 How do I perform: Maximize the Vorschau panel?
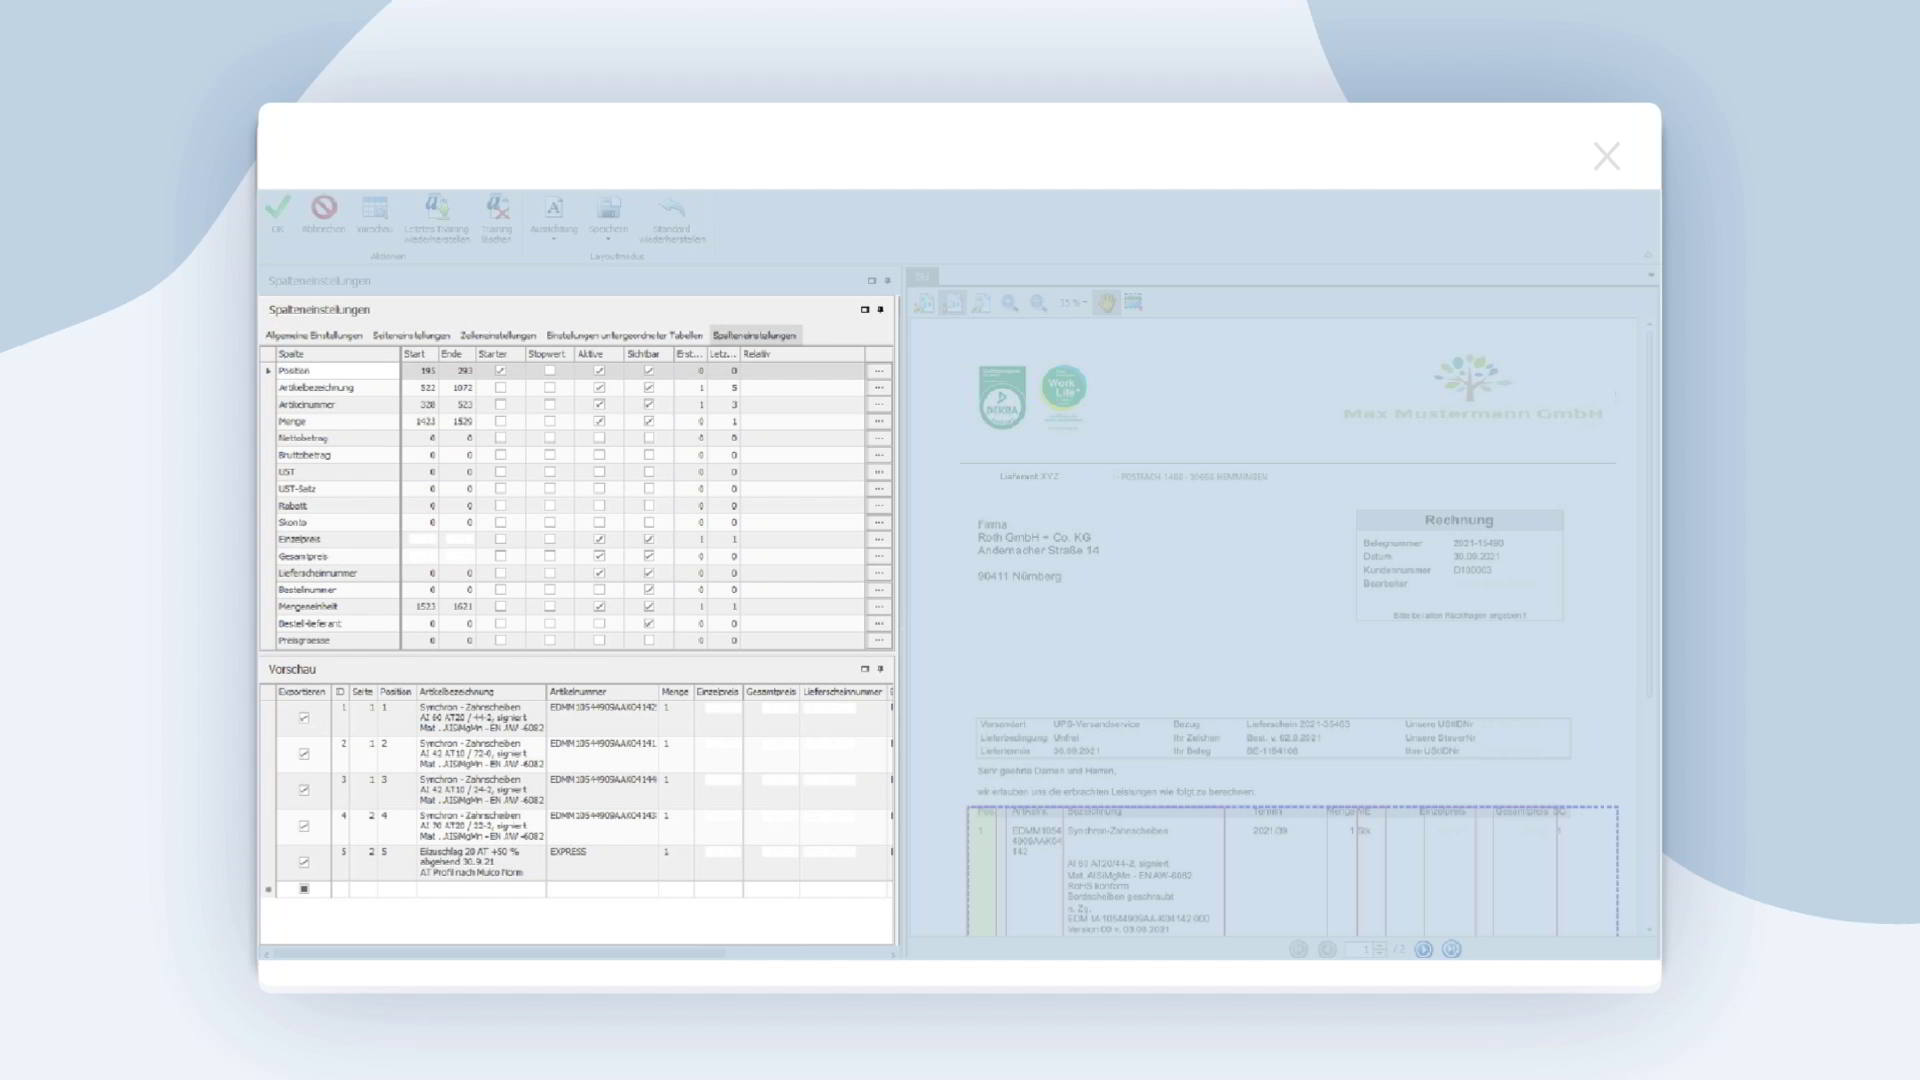click(865, 669)
